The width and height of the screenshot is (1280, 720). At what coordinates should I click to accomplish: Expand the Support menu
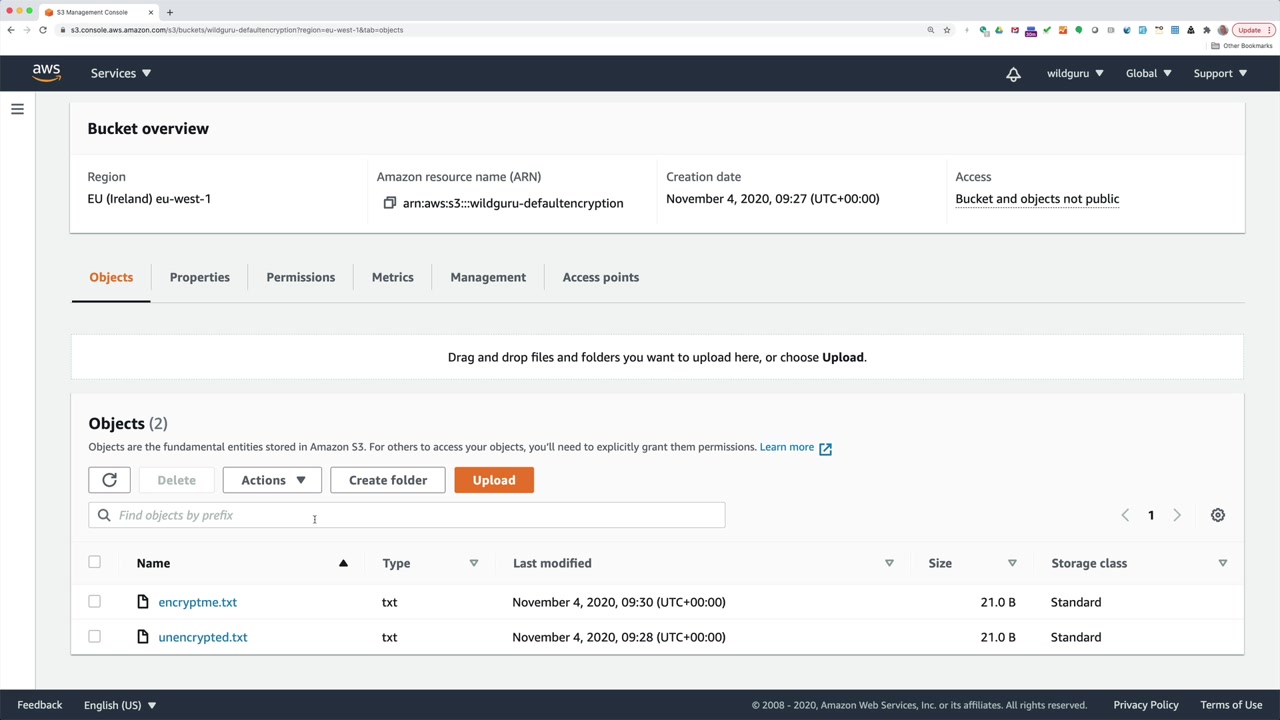point(1220,73)
